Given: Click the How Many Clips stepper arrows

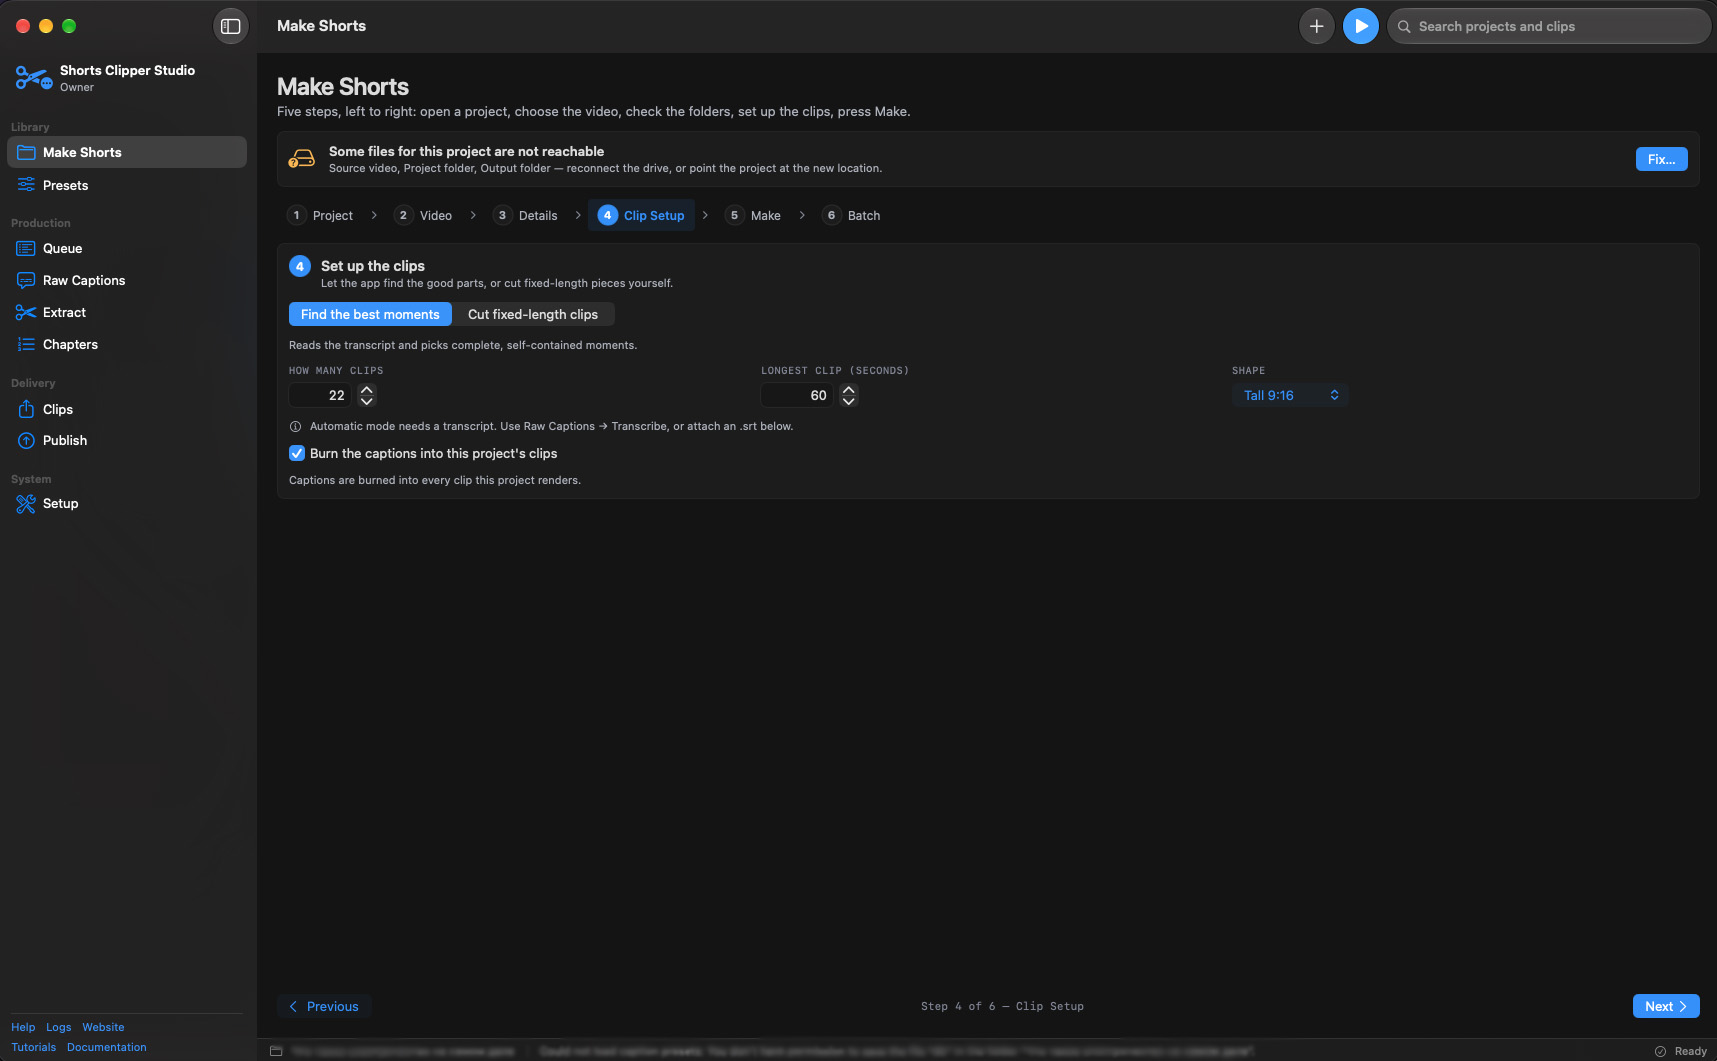Looking at the screenshot, I should (x=367, y=395).
